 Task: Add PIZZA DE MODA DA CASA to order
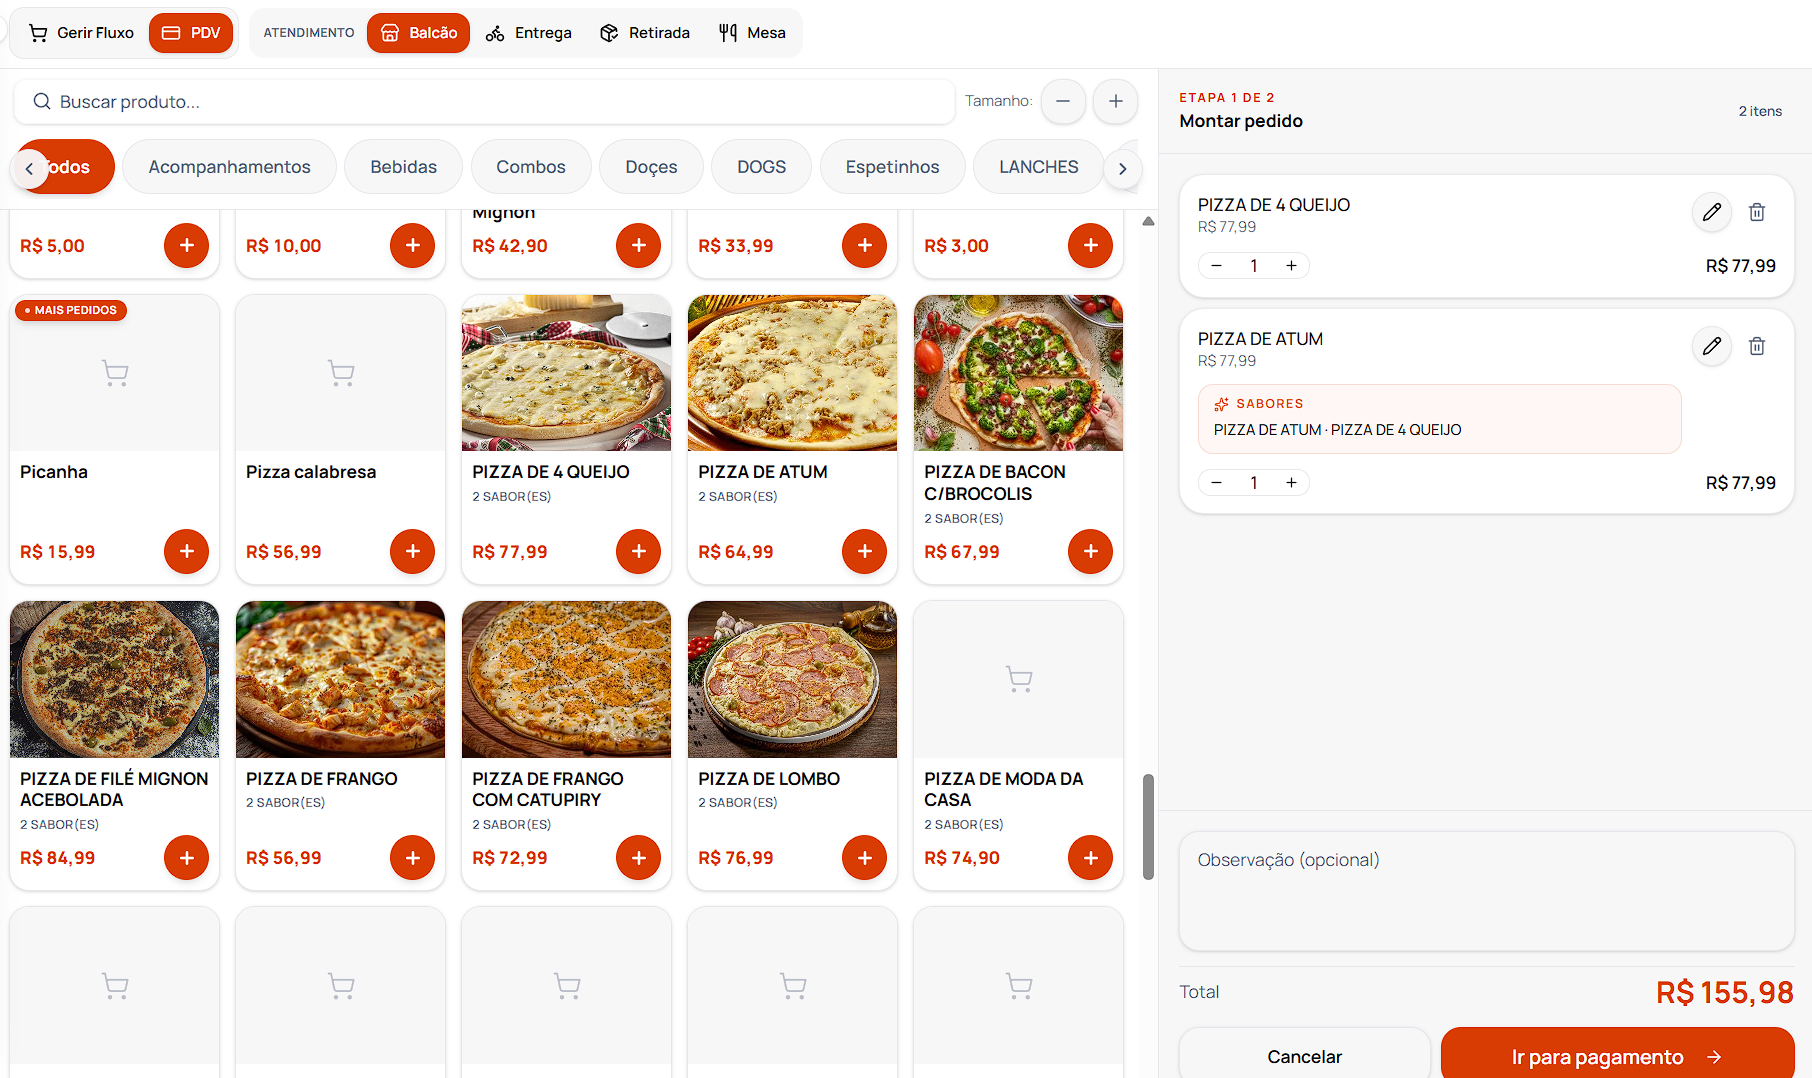(x=1091, y=857)
